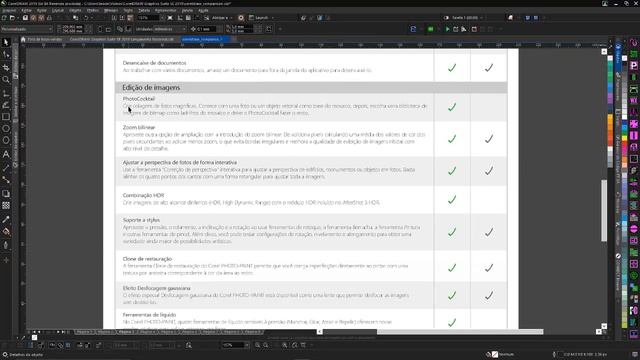640x360 pixels.
Task: Open the Texto menu
Action: coord(128,11)
